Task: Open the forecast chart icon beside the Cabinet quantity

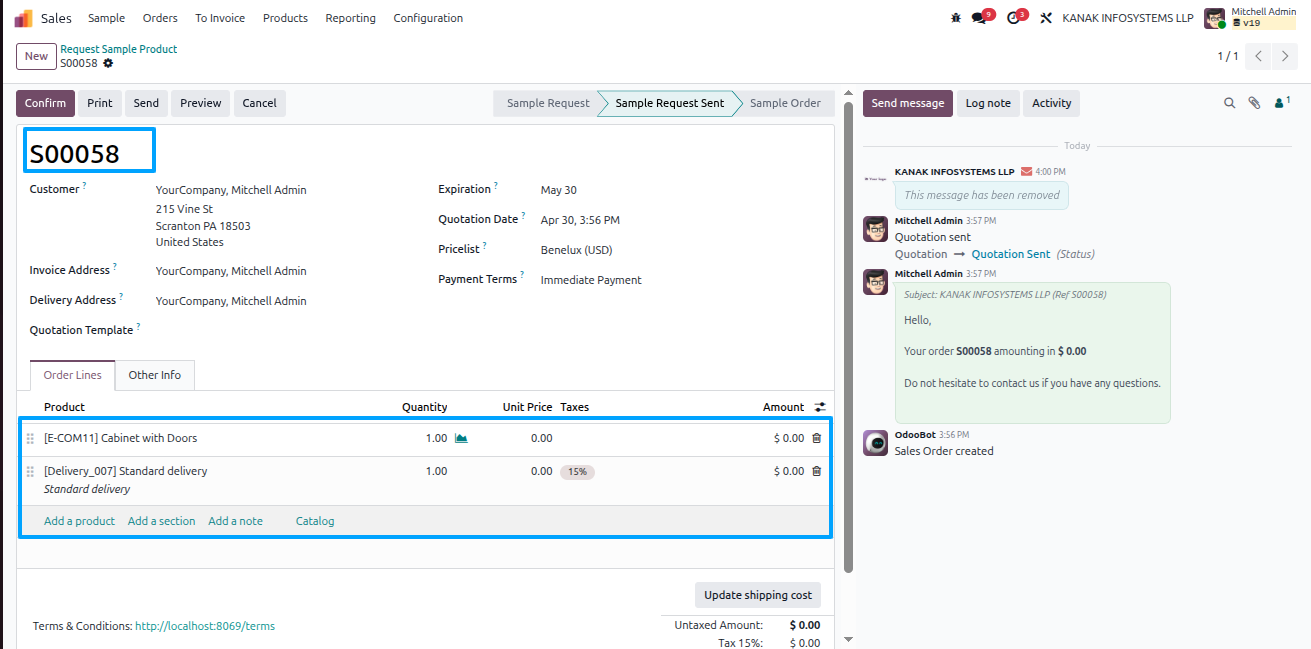Action: tap(461, 438)
